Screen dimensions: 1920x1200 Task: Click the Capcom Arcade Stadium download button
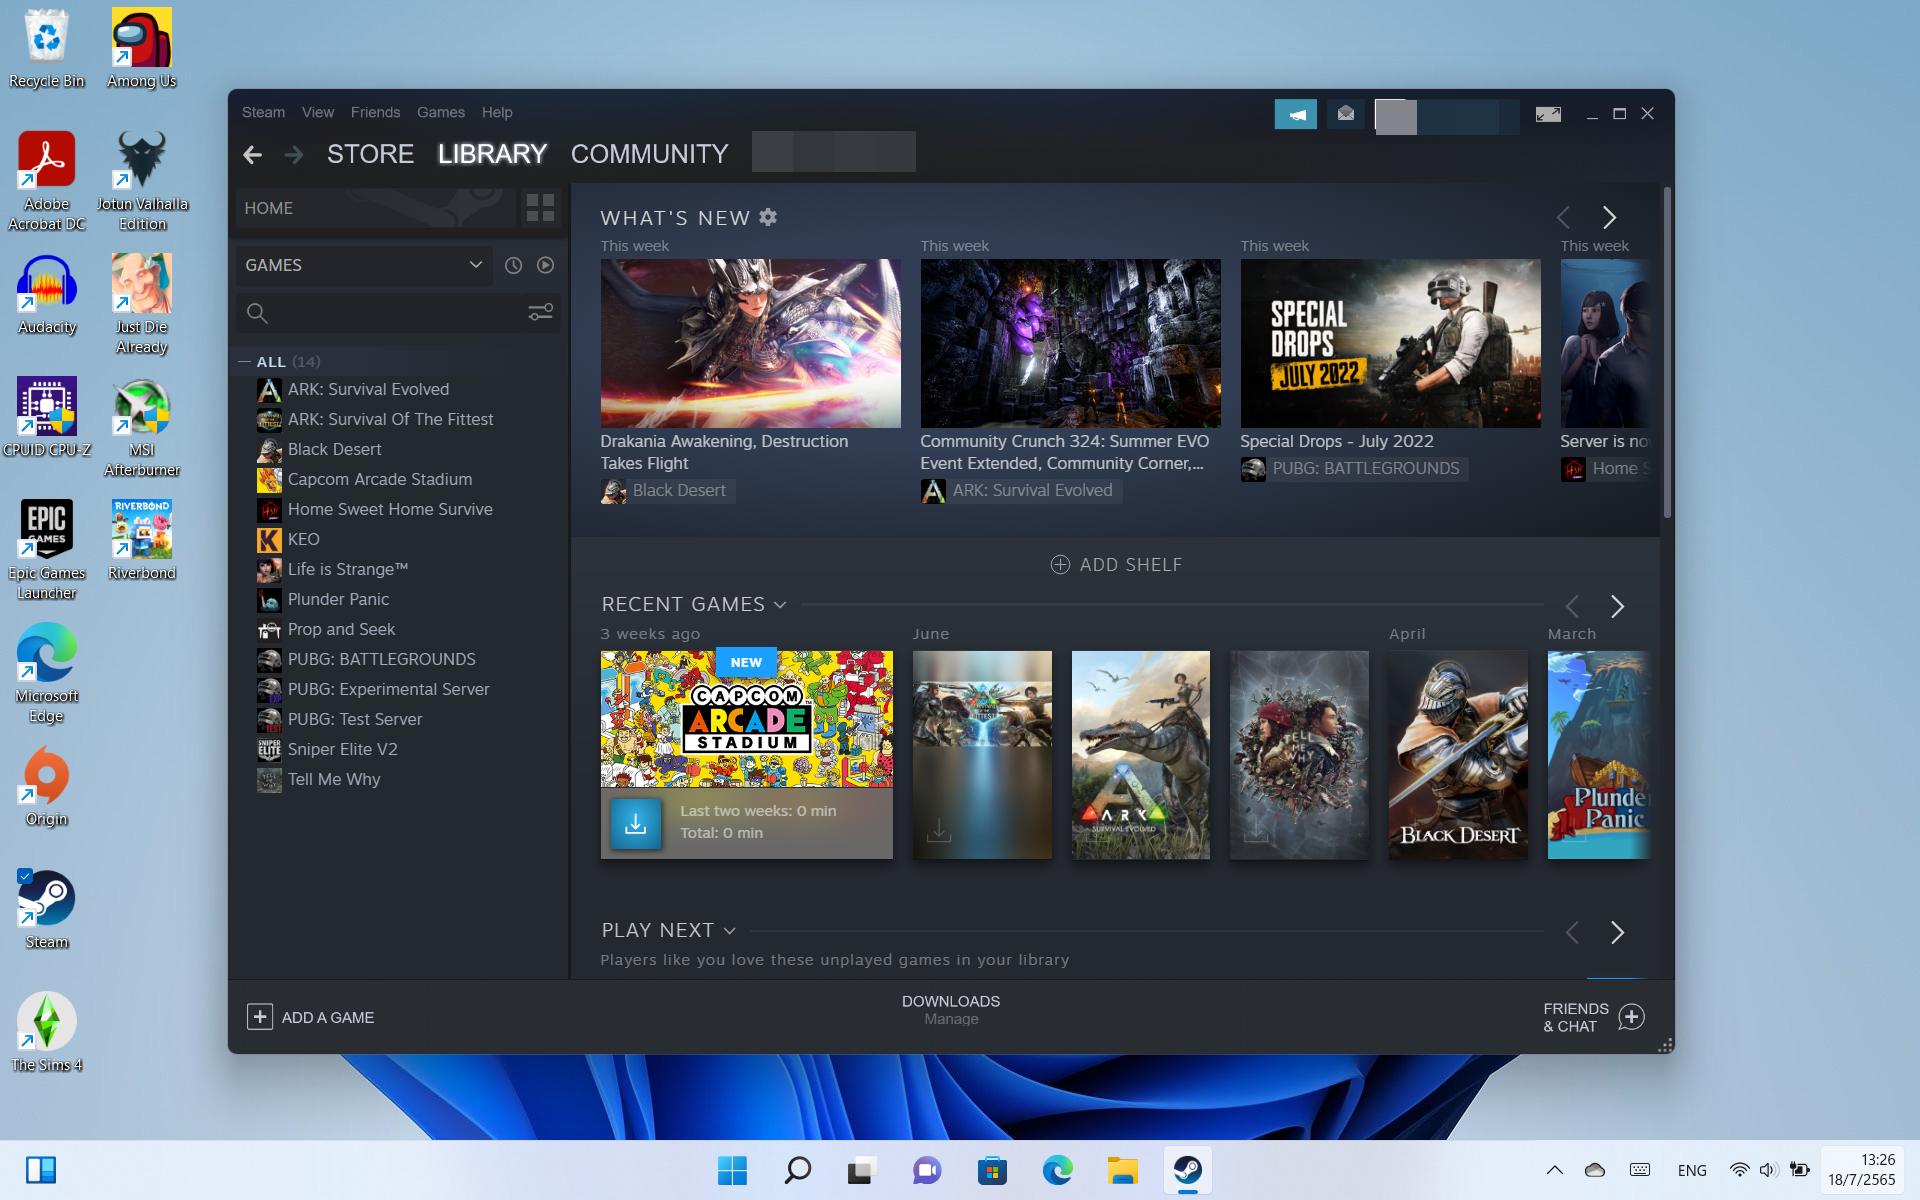point(636,823)
